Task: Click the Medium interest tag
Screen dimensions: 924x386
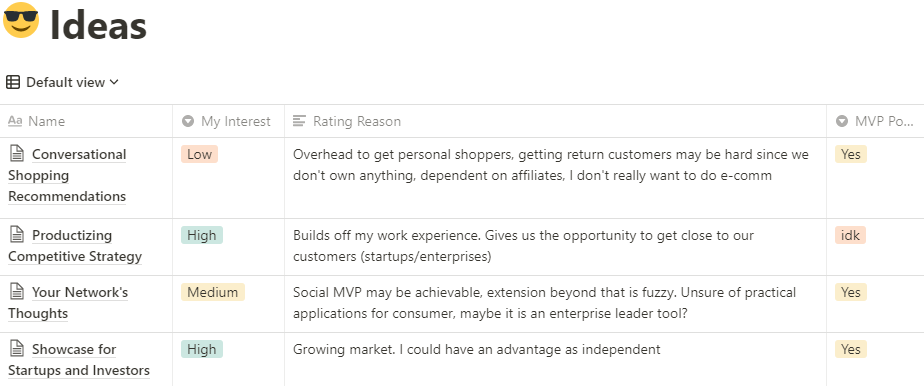Action: pyautogui.click(x=213, y=292)
